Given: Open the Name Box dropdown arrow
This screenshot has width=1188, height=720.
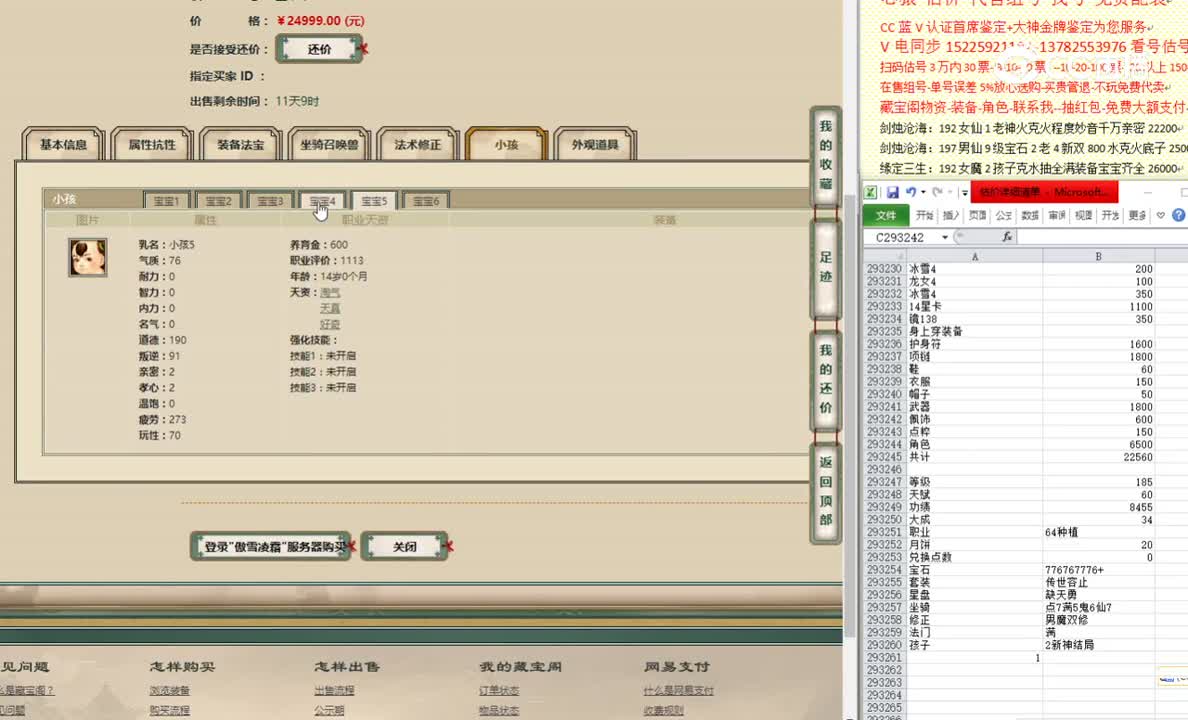Looking at the screenshot, I should 944,236.
